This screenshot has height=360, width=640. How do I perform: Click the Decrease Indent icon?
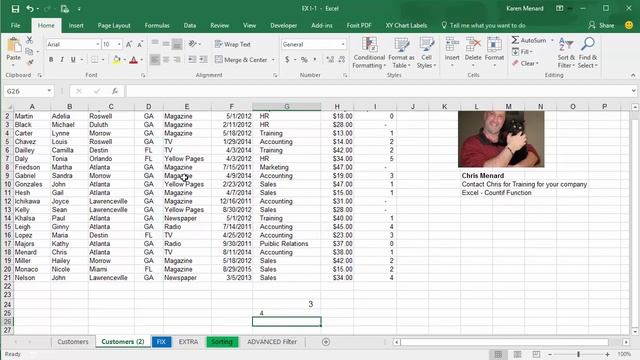click(x=192, y=60)
